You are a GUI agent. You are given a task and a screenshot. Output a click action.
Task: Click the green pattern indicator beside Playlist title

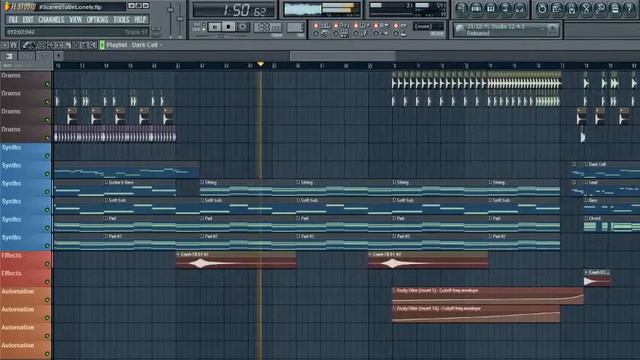(x=102, y=45)
